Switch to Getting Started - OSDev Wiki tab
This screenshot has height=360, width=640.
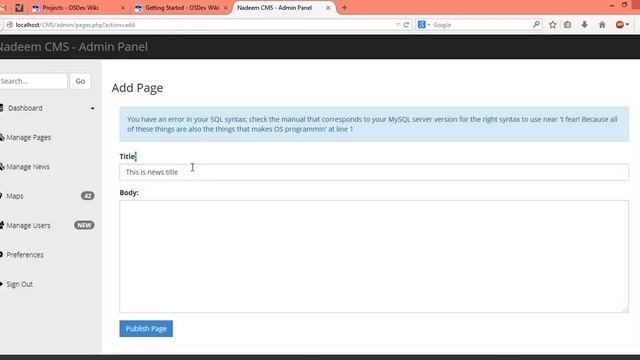(182, 8)
